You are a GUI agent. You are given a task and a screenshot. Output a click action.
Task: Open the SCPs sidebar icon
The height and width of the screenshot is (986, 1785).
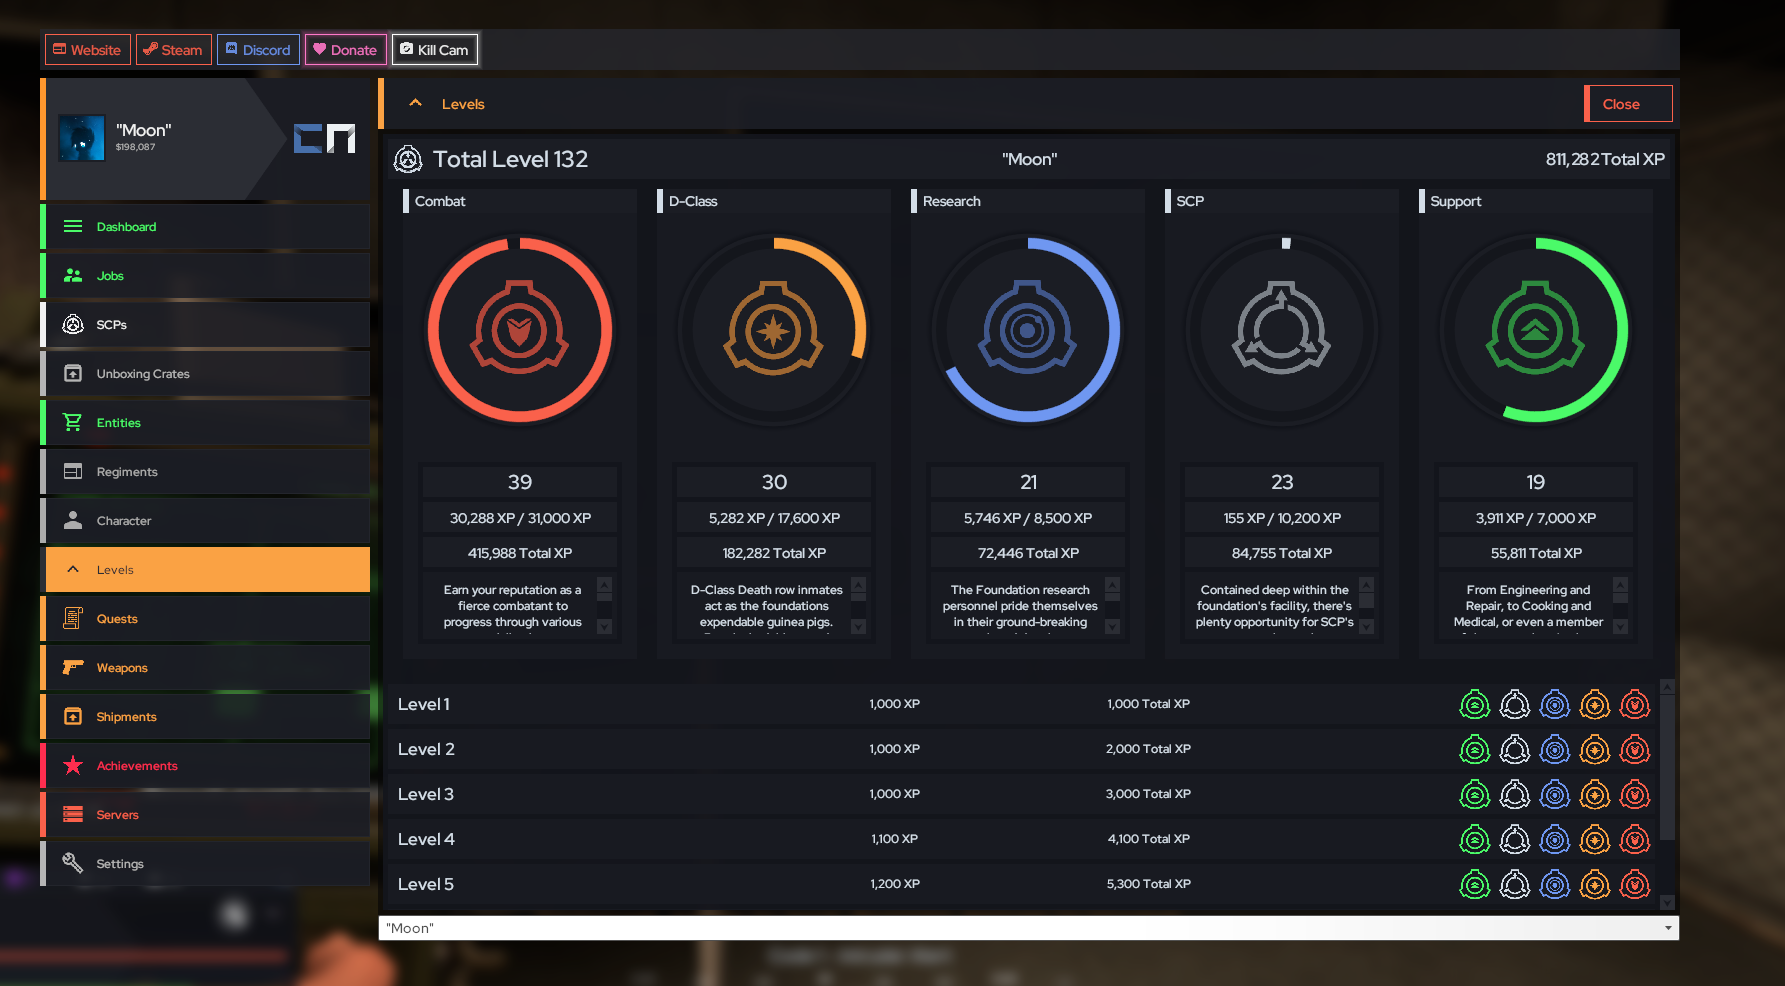pos(73,325)
